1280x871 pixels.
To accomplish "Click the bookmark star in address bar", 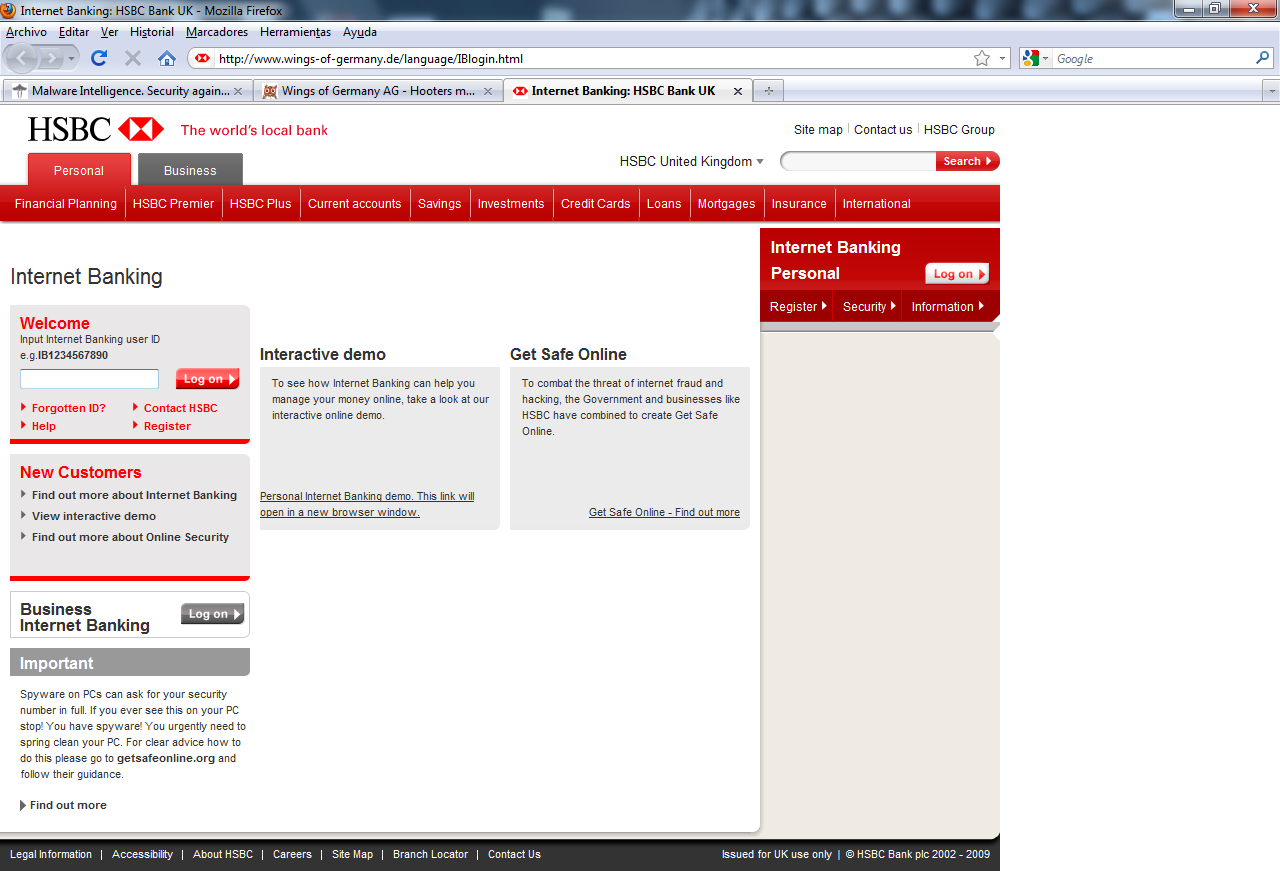I will 982,58.
